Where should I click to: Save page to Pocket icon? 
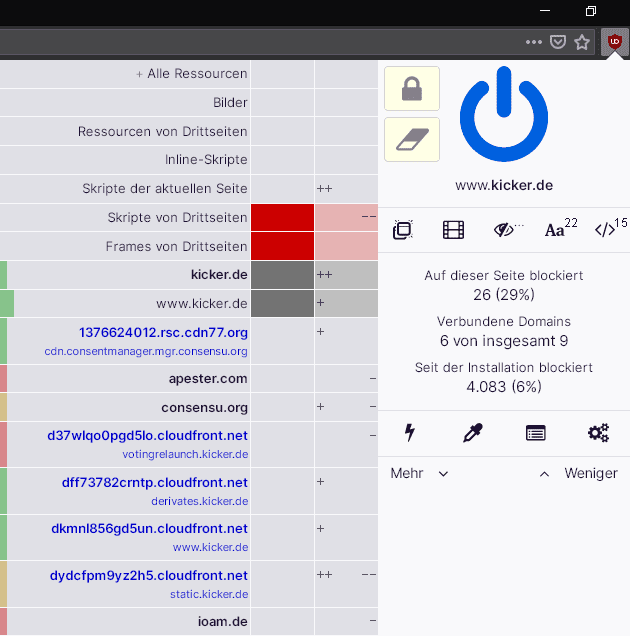(558, 42)
